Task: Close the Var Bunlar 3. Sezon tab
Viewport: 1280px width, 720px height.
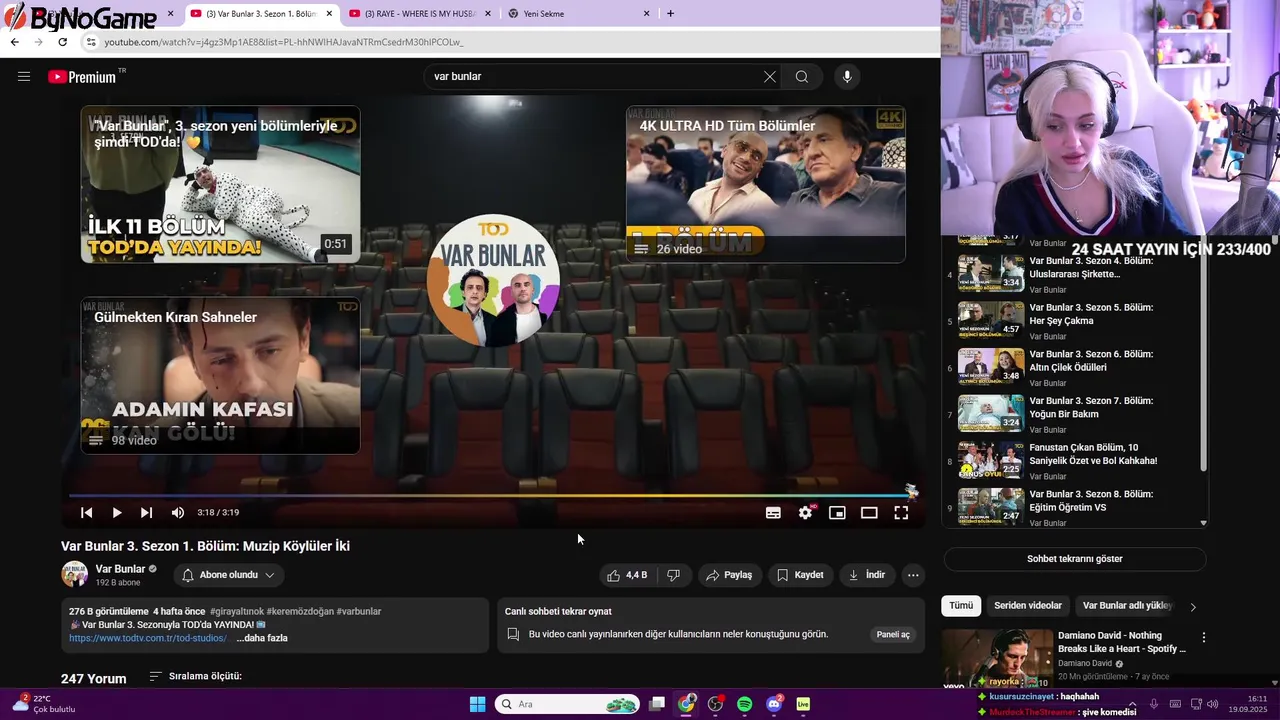Action: pyautogui.click(x=329, y=14)
